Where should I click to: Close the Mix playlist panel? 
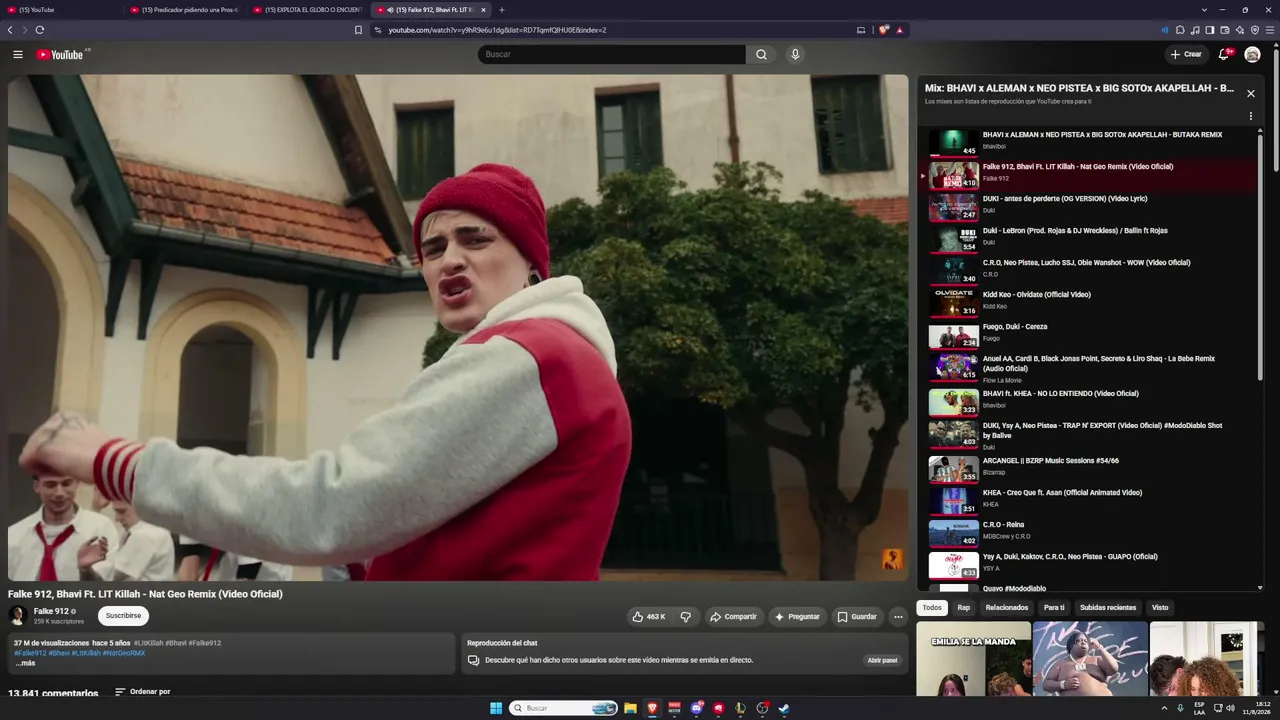click(x=1250, y=93)
